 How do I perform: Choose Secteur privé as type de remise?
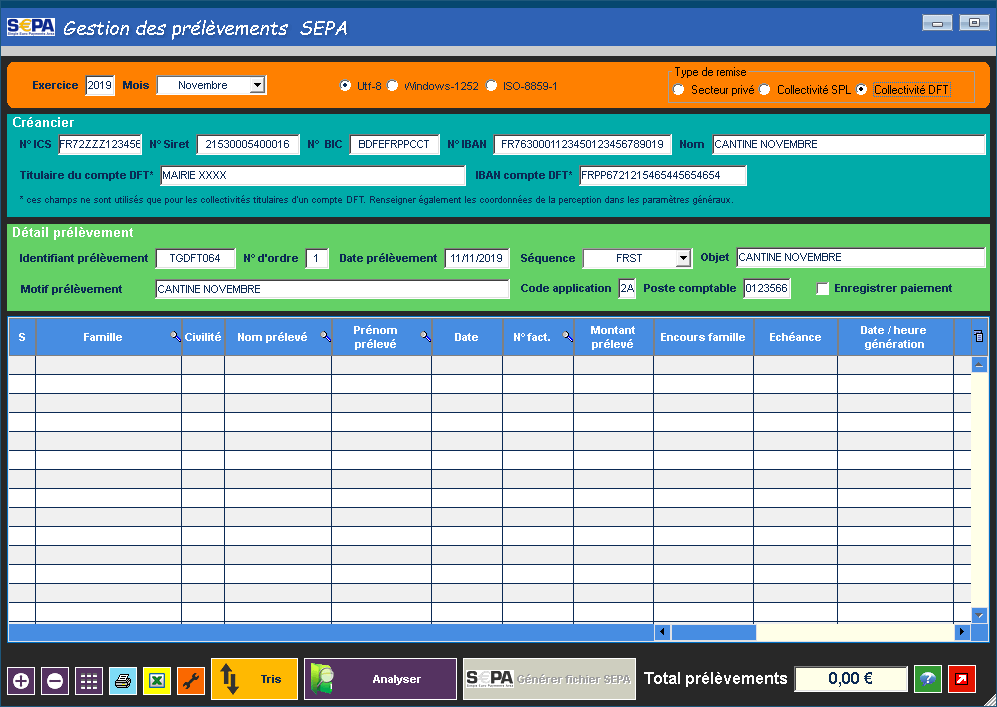pos(679,90)
